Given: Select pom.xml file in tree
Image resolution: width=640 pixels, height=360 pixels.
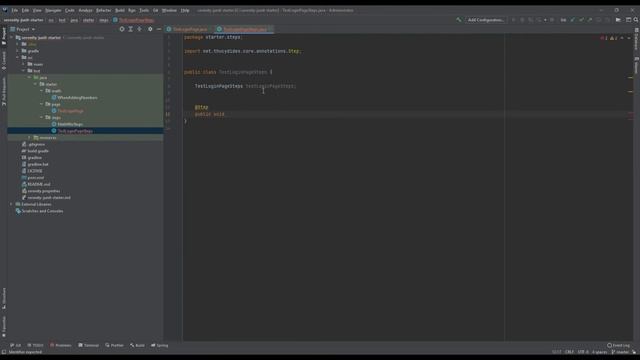Looking at the screenshot, I should [x=33, y=178].
